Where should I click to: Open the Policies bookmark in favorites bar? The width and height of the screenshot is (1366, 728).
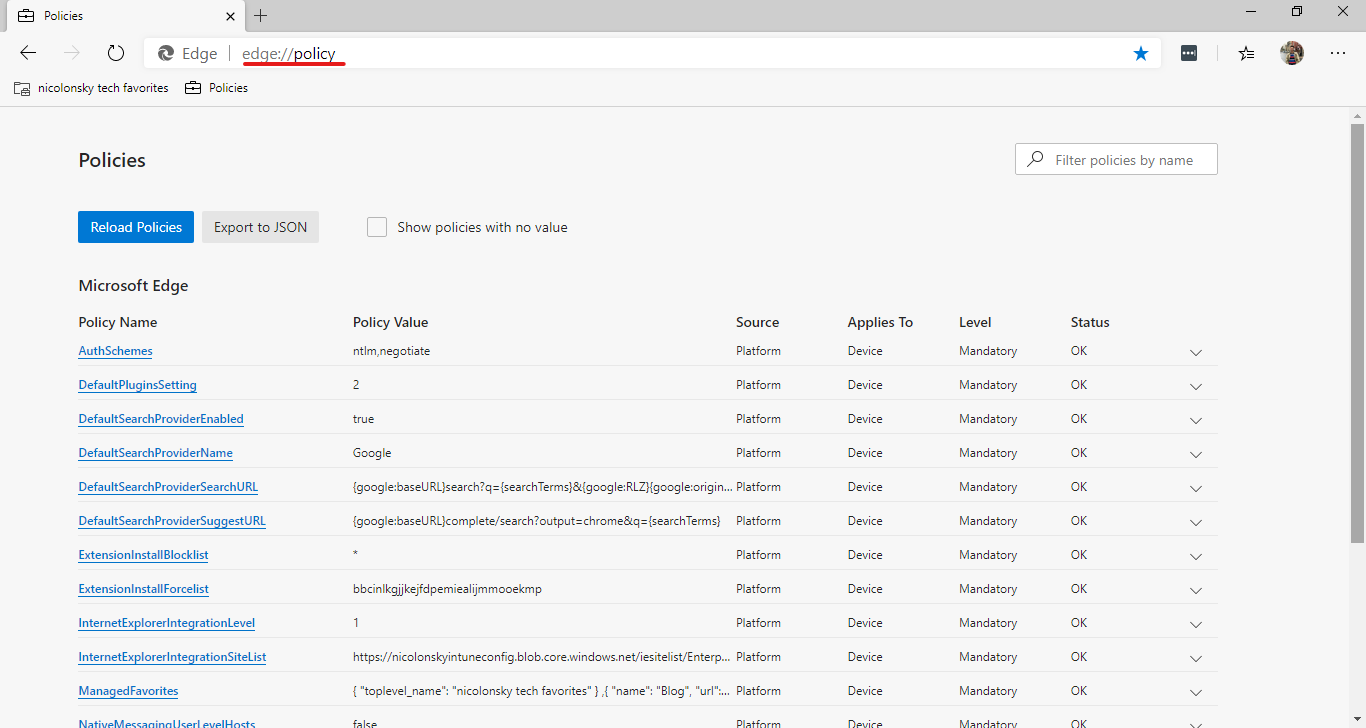(x=216, y=88)
